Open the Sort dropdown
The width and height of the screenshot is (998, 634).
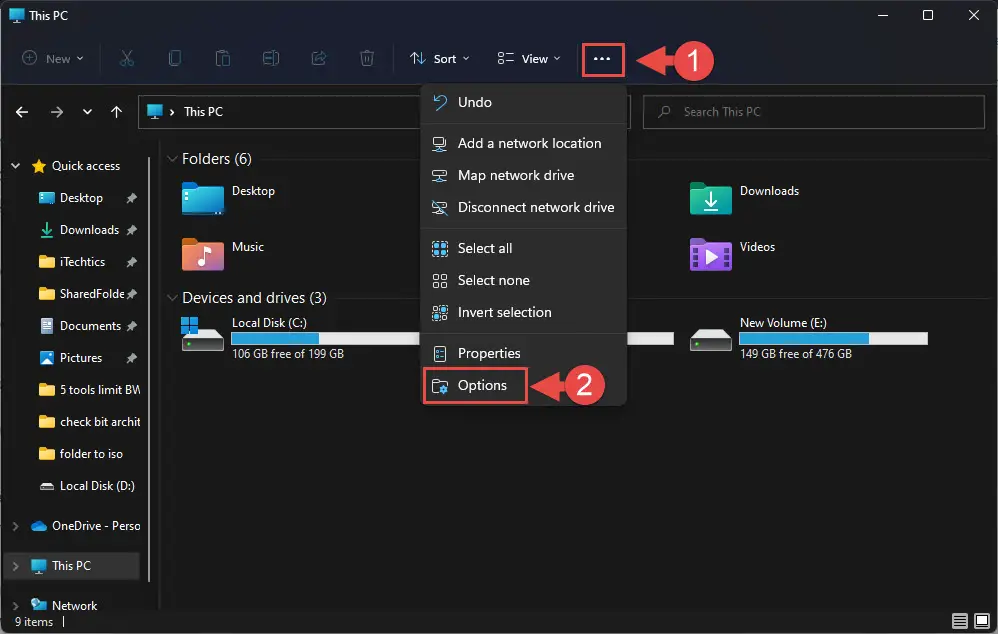click(x=439, y=59)
